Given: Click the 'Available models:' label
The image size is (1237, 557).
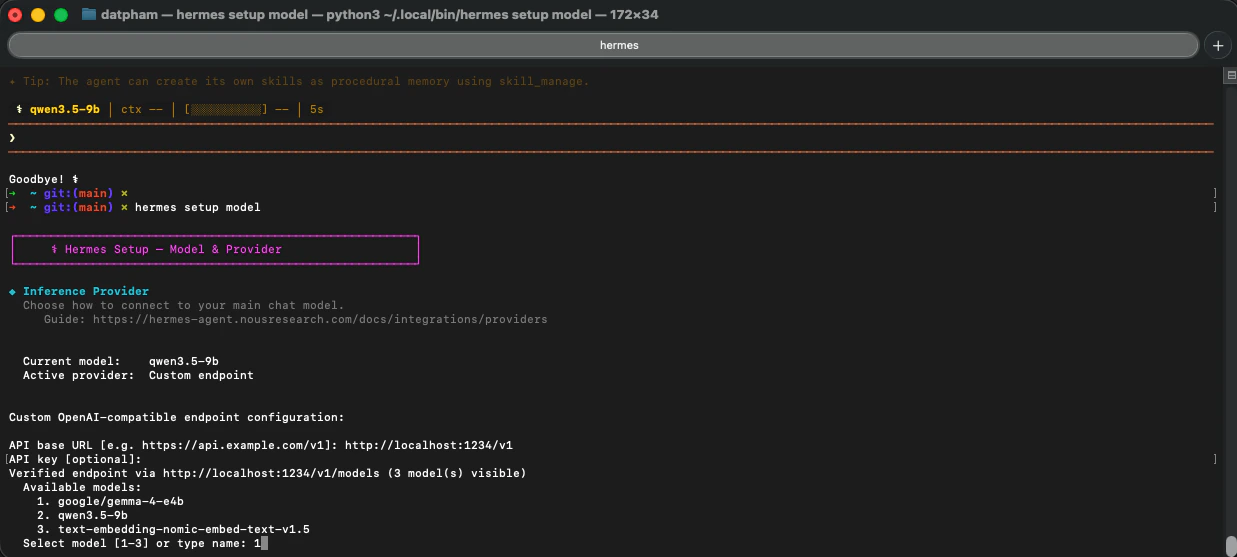Looking at the screenshot, I should tap(82, 487).
